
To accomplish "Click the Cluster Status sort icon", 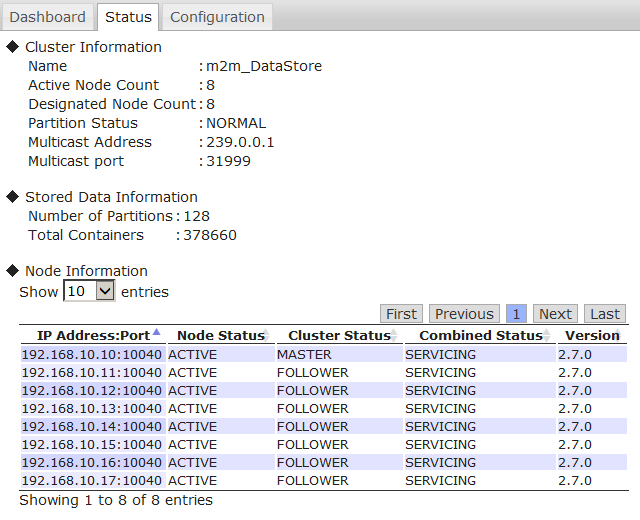I will pyautogui.click(x=395, y=336).
